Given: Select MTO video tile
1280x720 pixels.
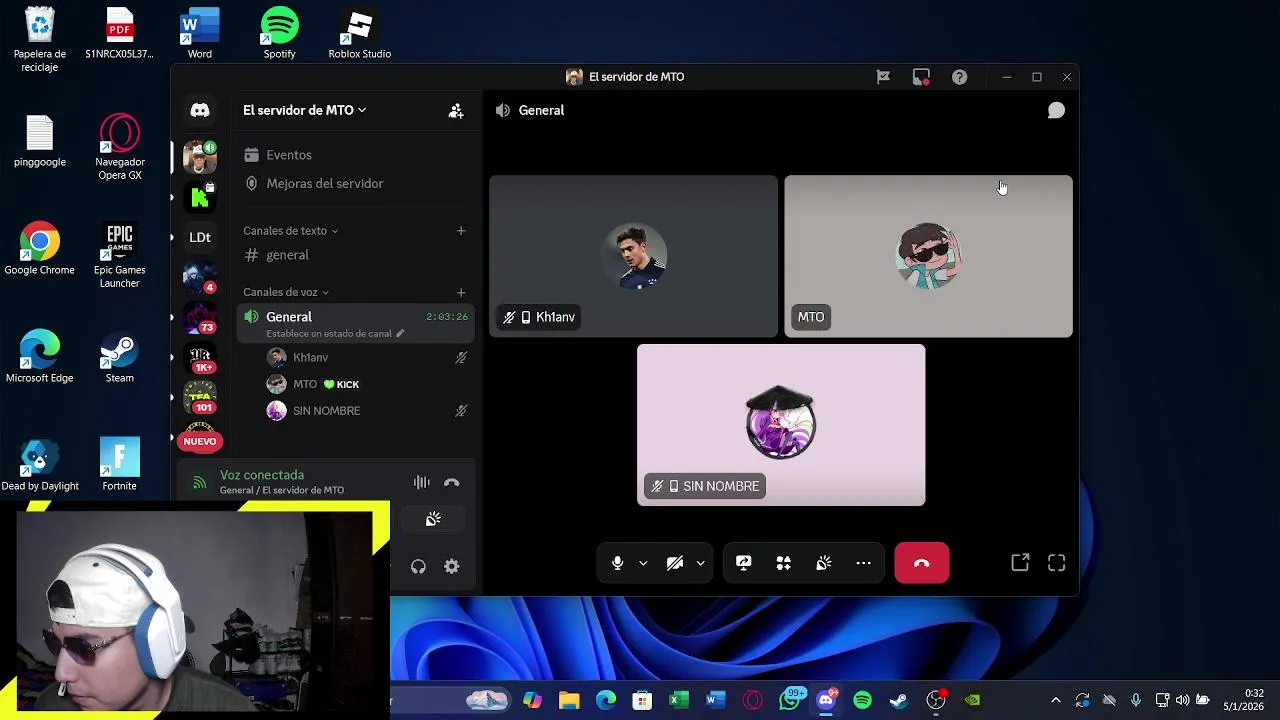Looking at the screenshot, I should click(x=928, y=256).
